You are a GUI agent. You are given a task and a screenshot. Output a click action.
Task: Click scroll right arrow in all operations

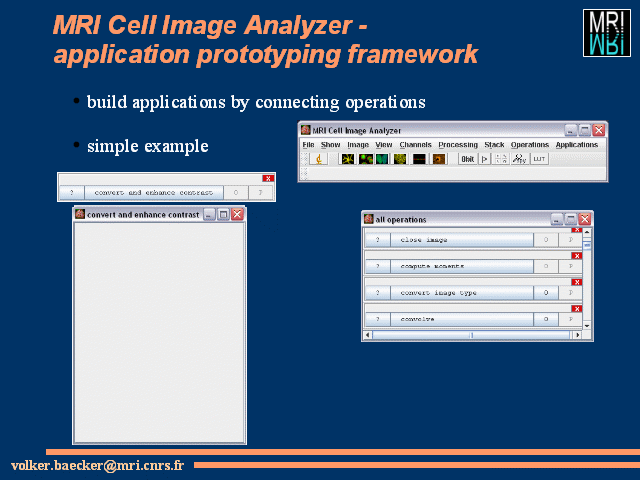(x=577, y=335)
